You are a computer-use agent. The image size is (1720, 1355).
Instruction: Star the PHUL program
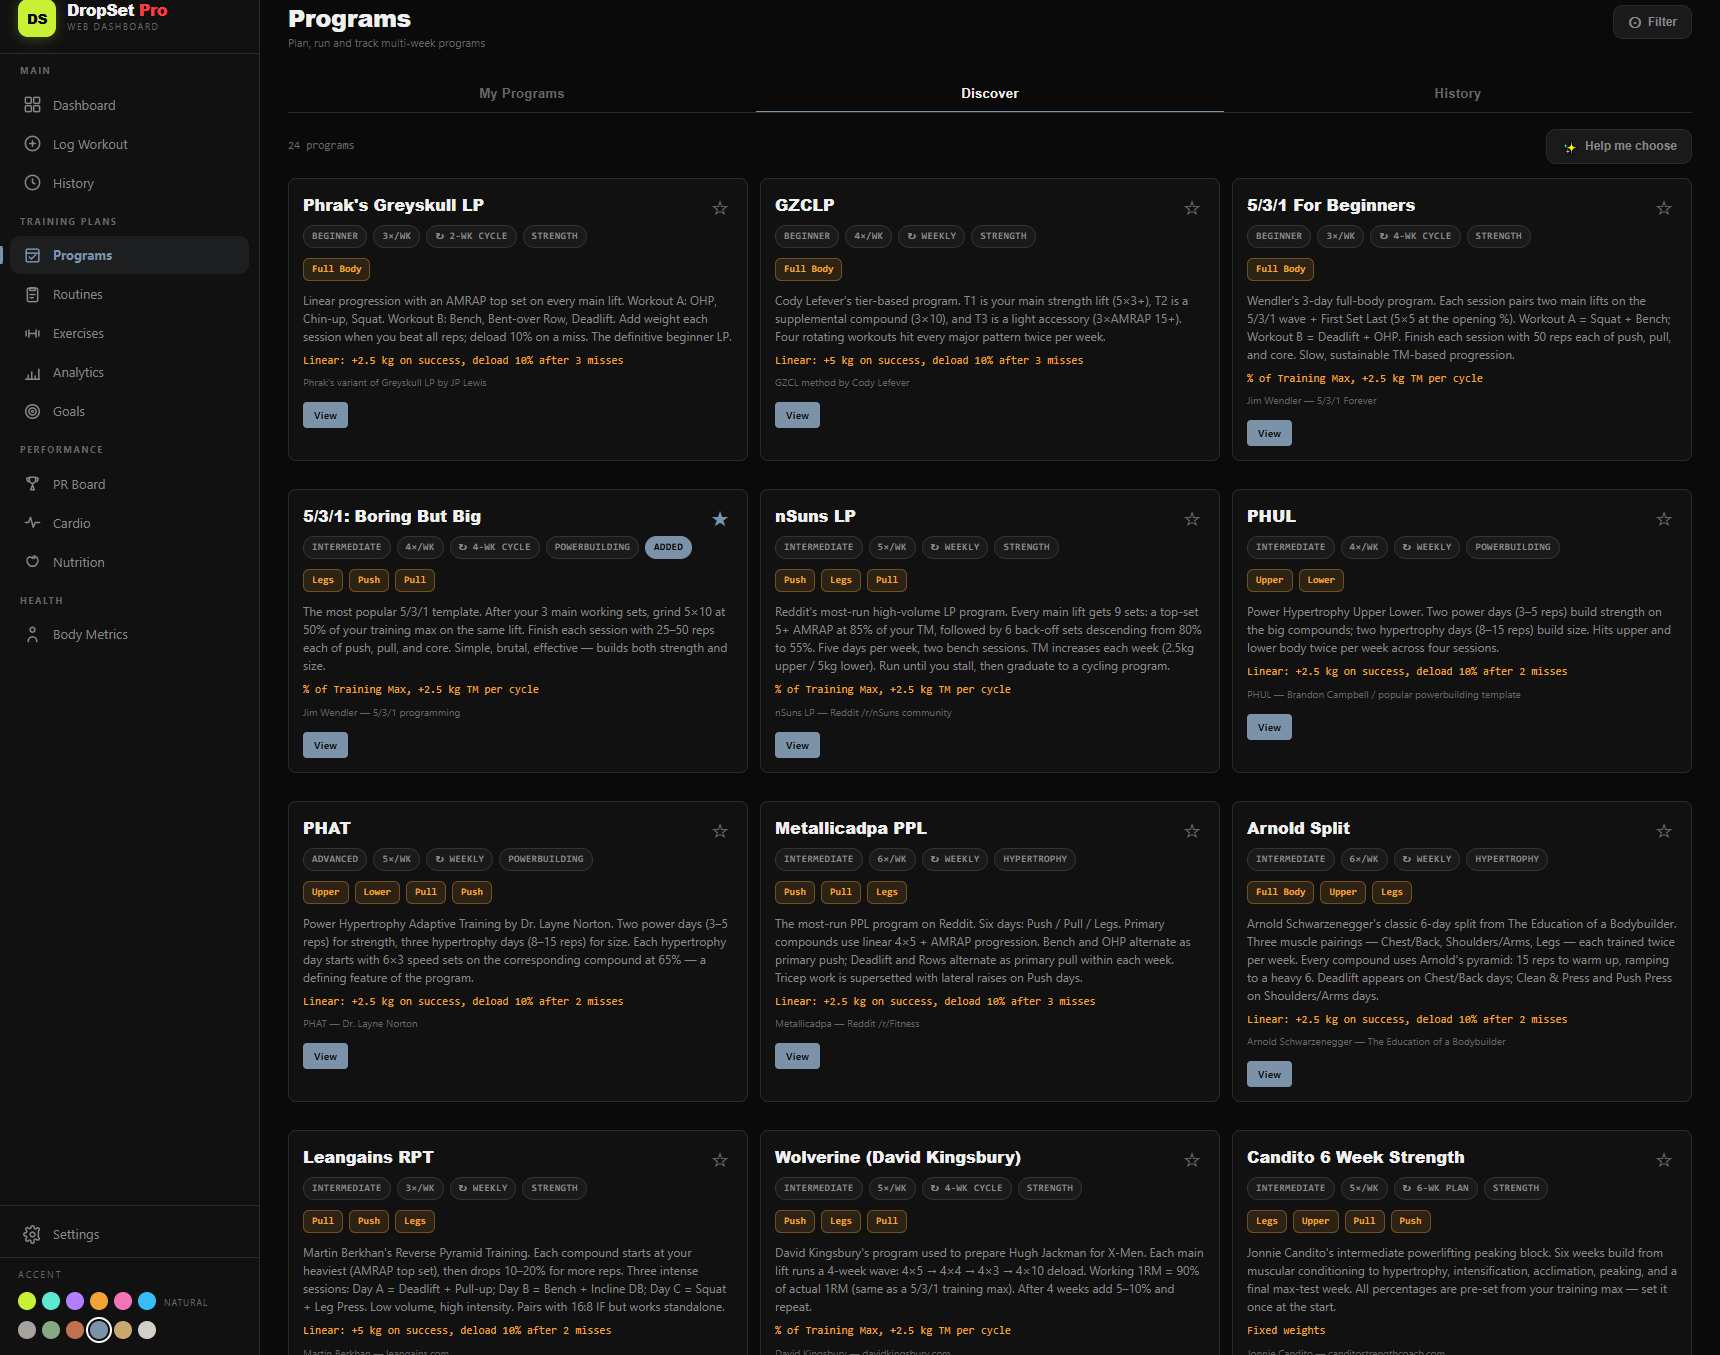[1664, 519]
